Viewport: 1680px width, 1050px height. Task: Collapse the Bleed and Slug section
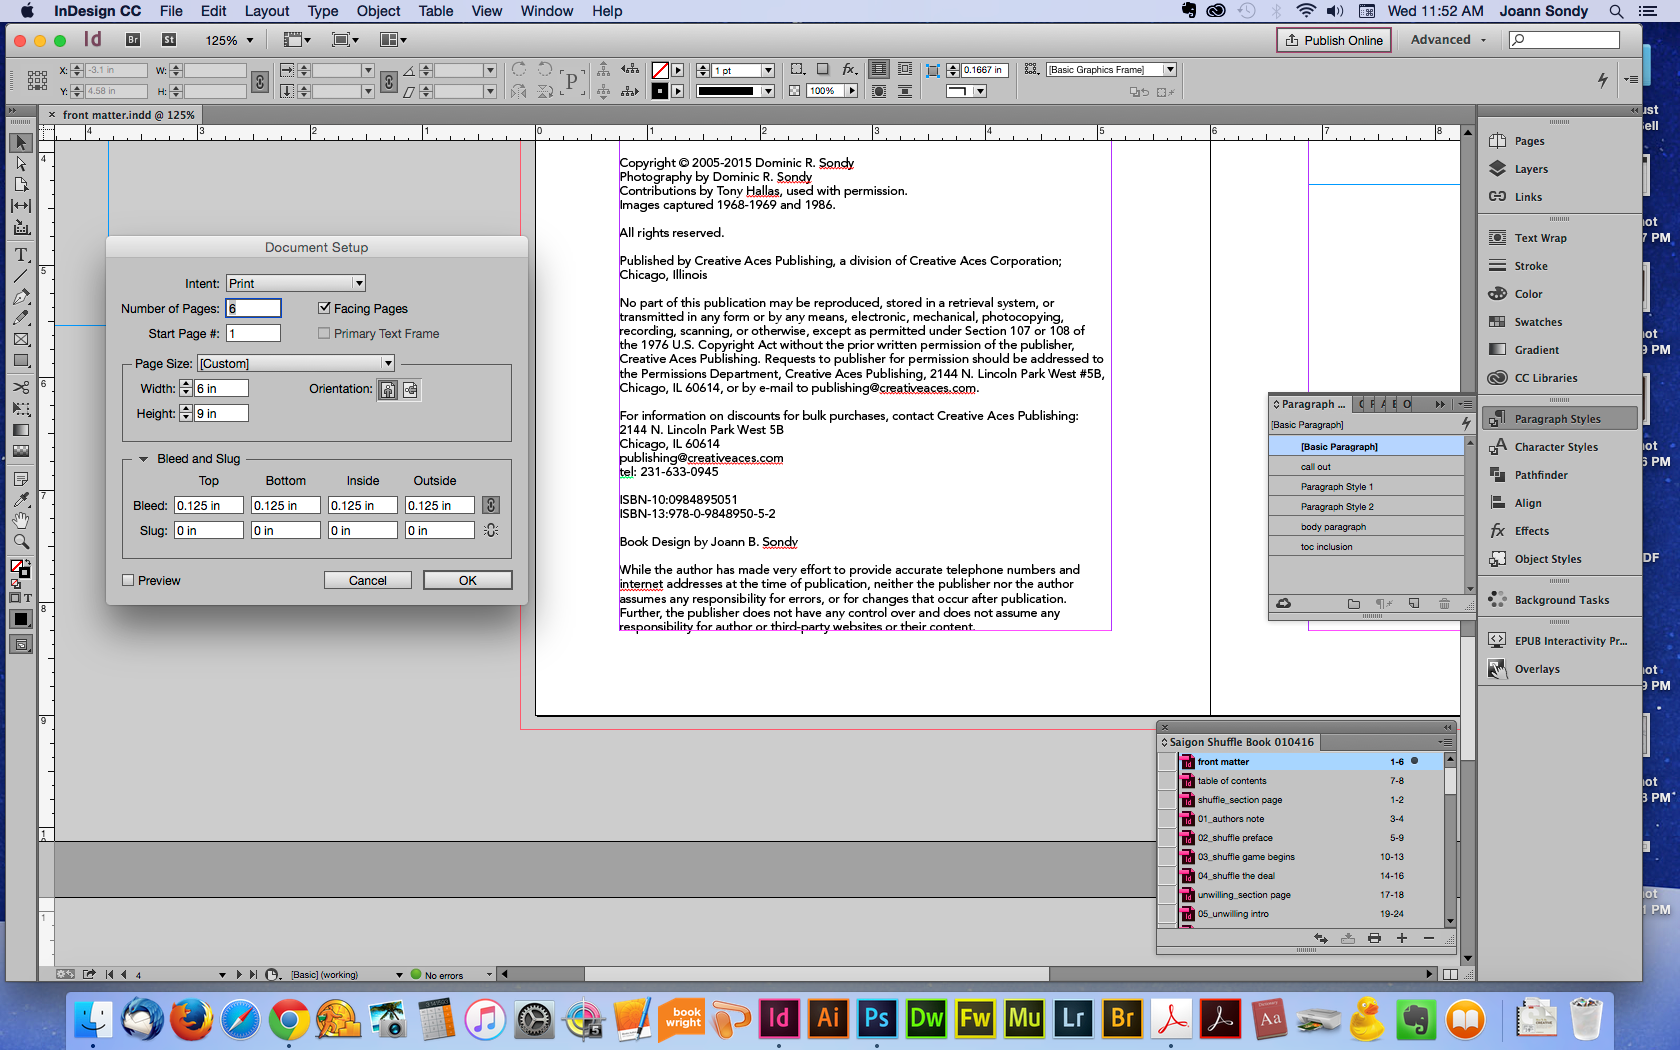point(143,459)
